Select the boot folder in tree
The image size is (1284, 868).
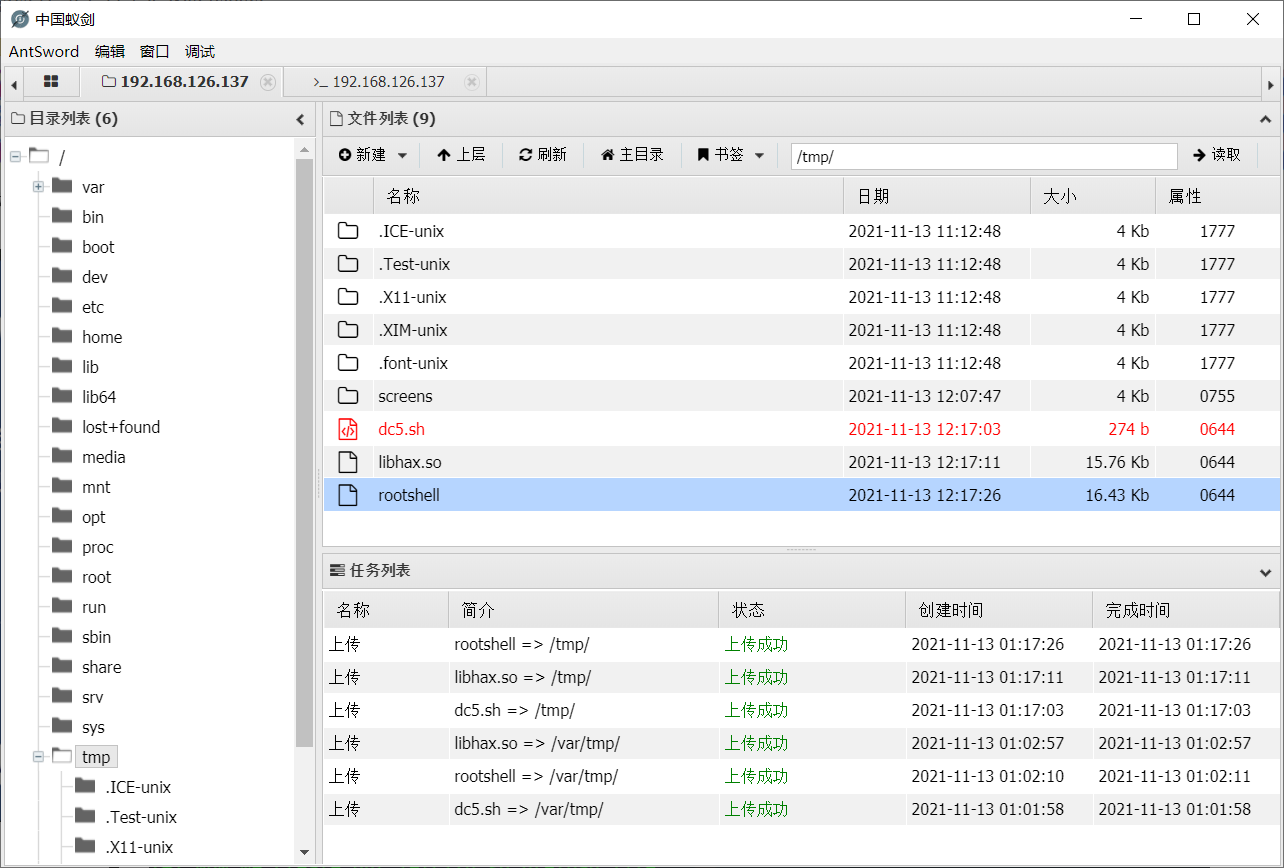(x=98, y=247)
